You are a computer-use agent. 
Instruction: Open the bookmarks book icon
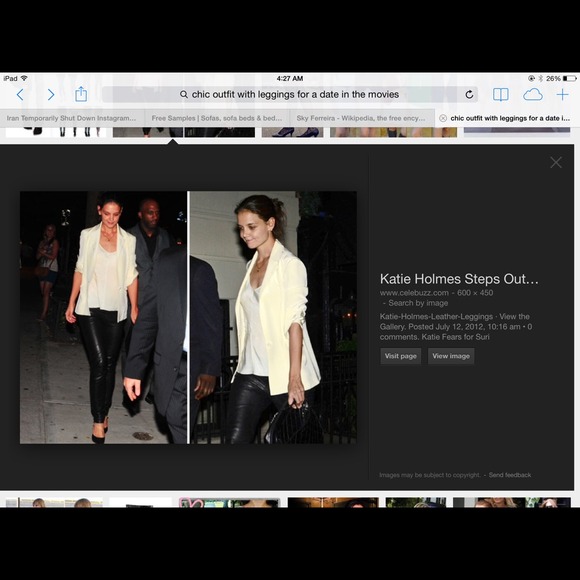(x=500, y=95)
